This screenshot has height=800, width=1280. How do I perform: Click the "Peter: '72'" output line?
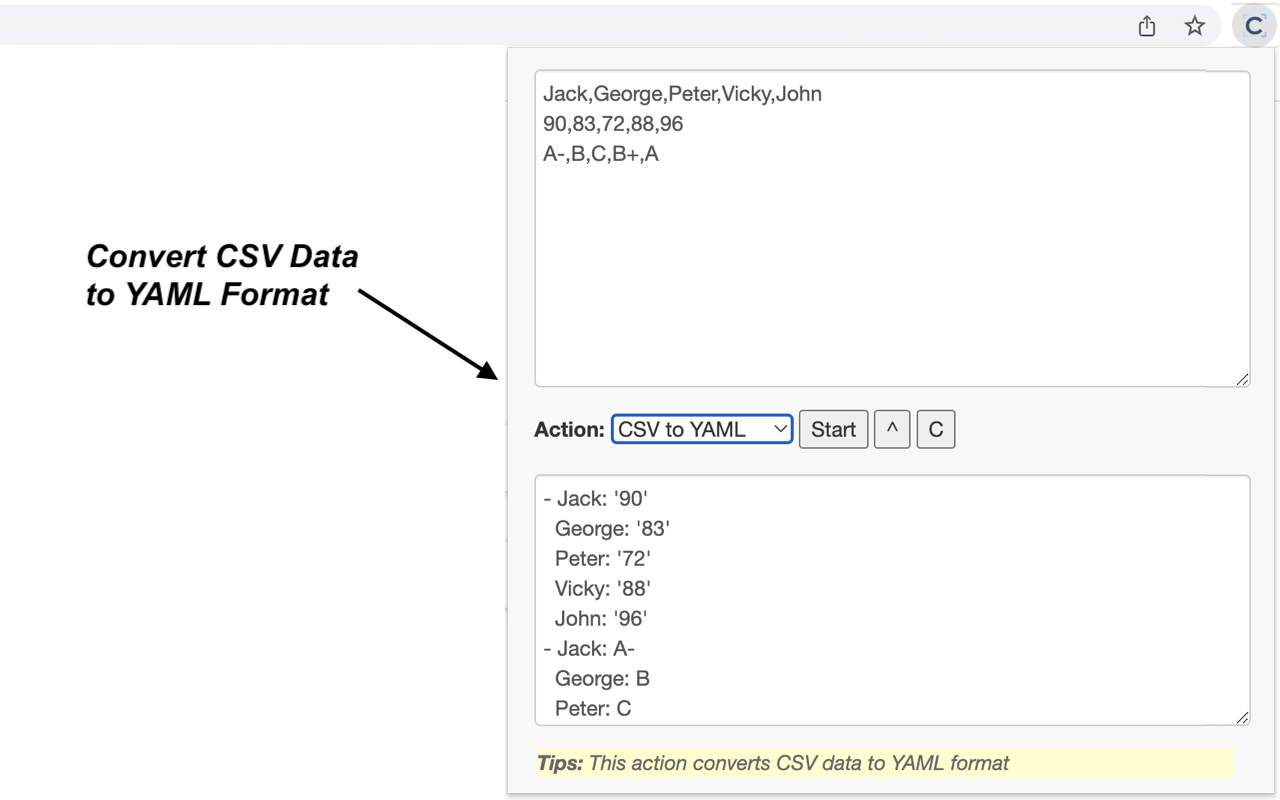pyautogui.click(x=603, y=558)
